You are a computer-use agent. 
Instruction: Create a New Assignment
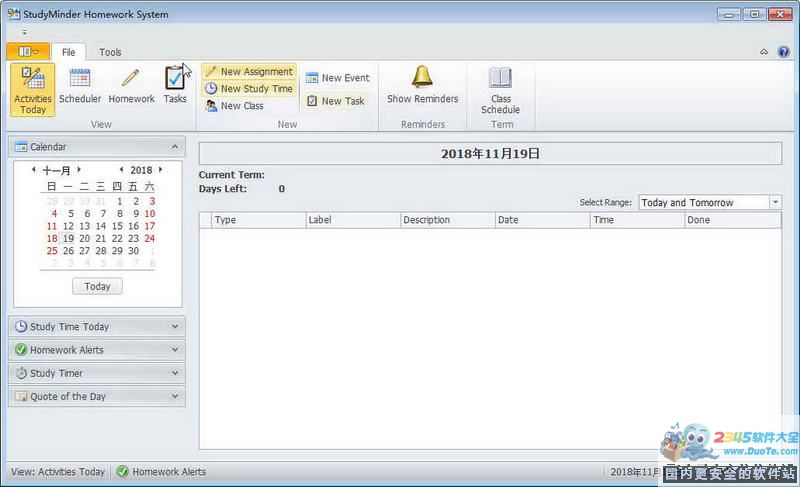point(249,72)
